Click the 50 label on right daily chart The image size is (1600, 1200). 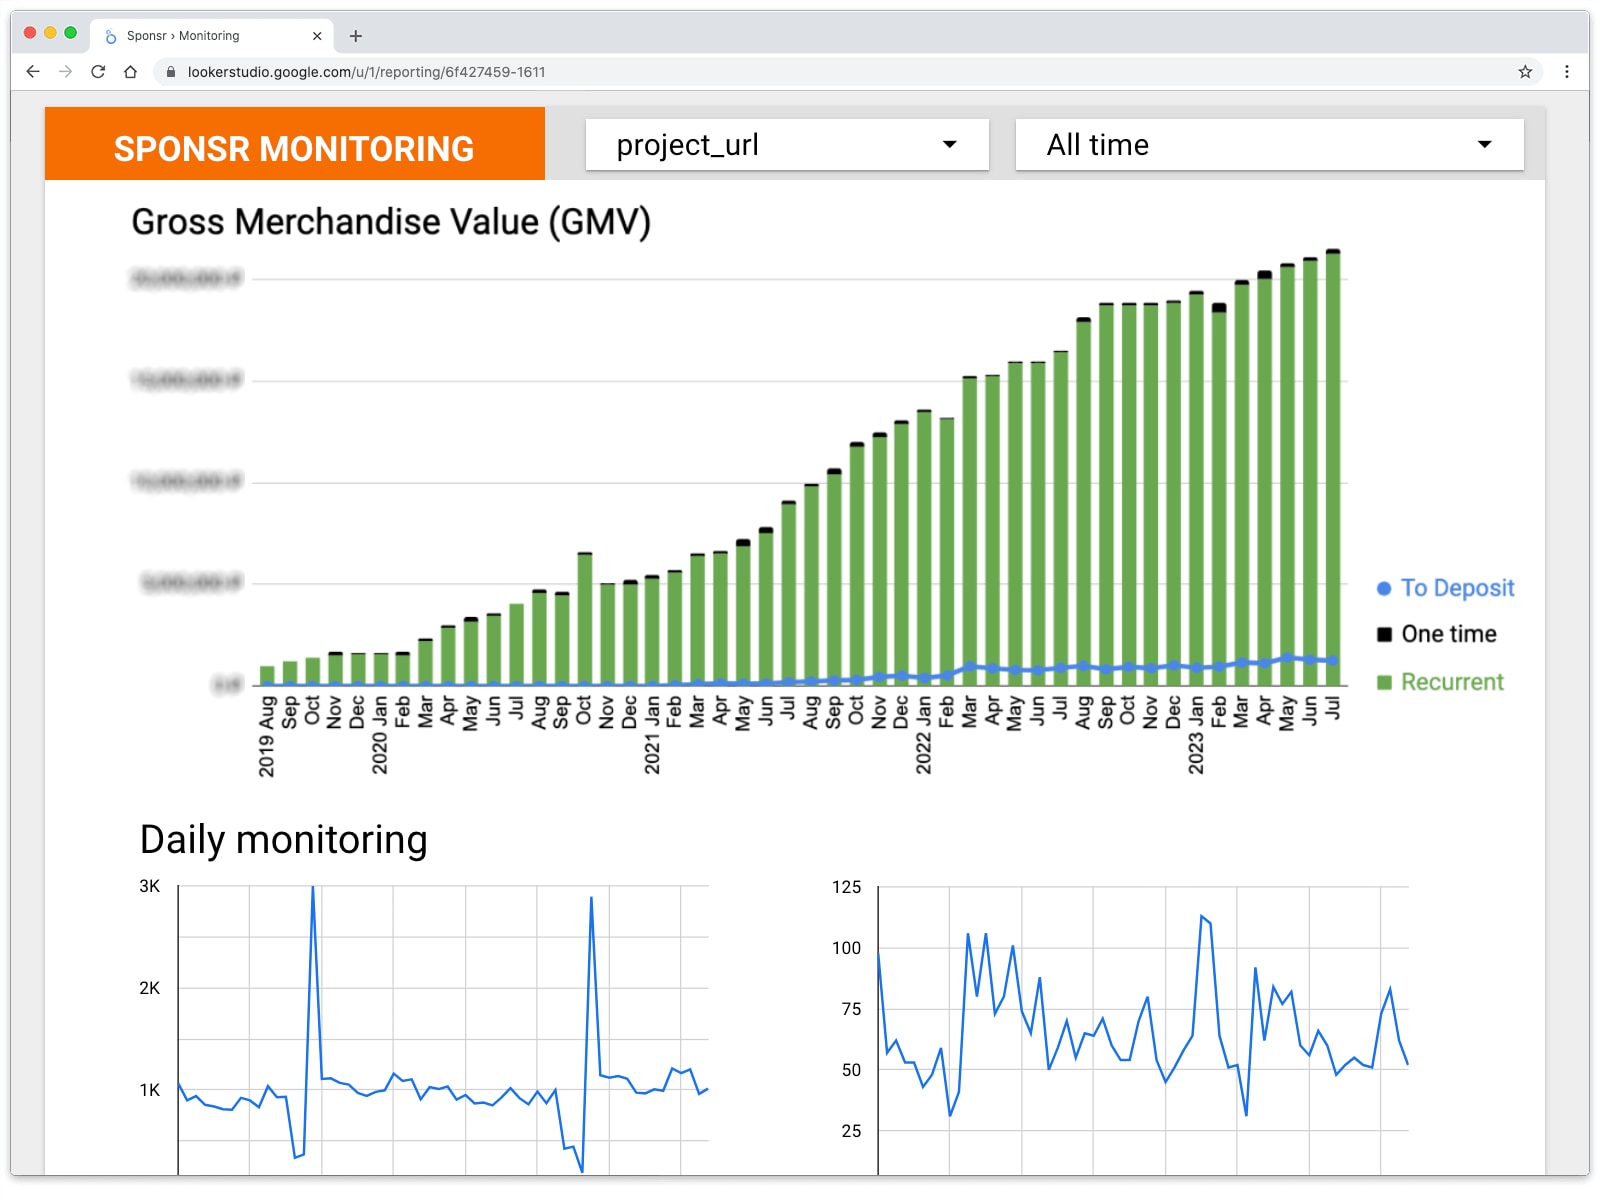[851, 1070]
